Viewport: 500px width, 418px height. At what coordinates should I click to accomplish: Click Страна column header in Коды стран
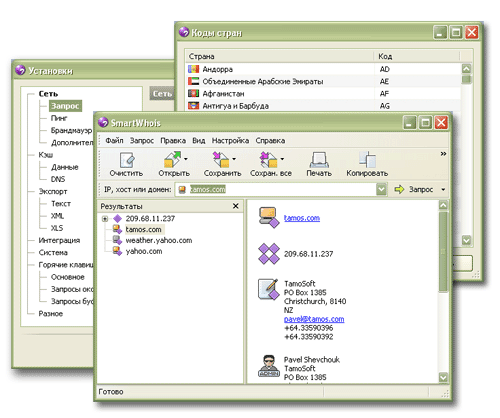(280, 56)
